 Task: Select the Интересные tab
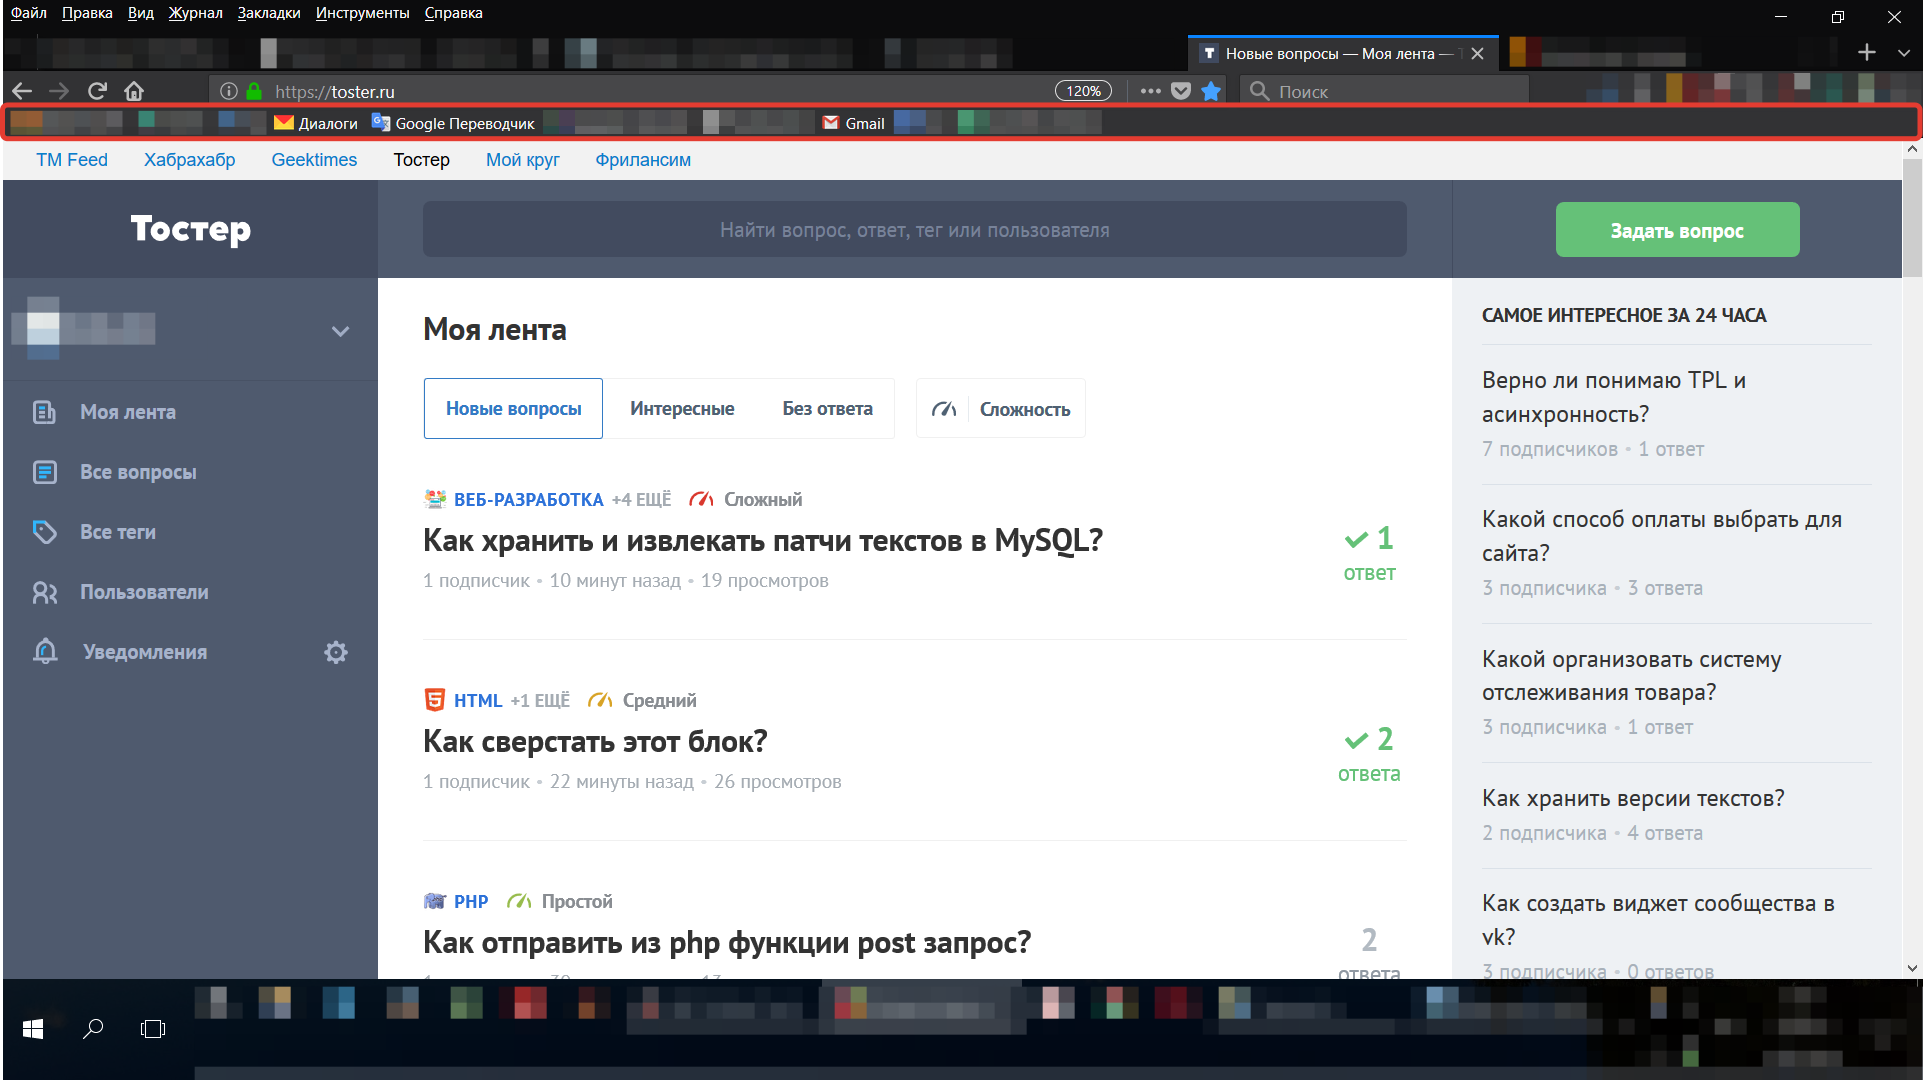[x=682, y=408]
